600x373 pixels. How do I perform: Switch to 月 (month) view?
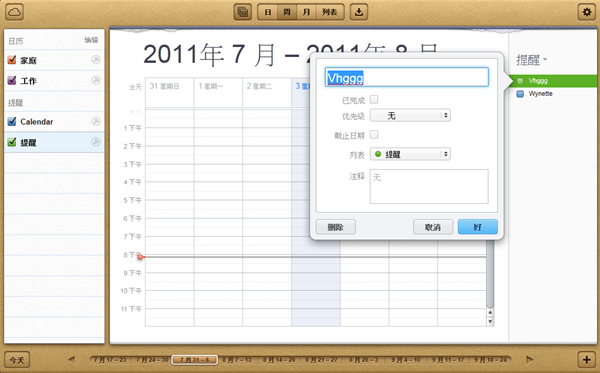click(307, 12)
